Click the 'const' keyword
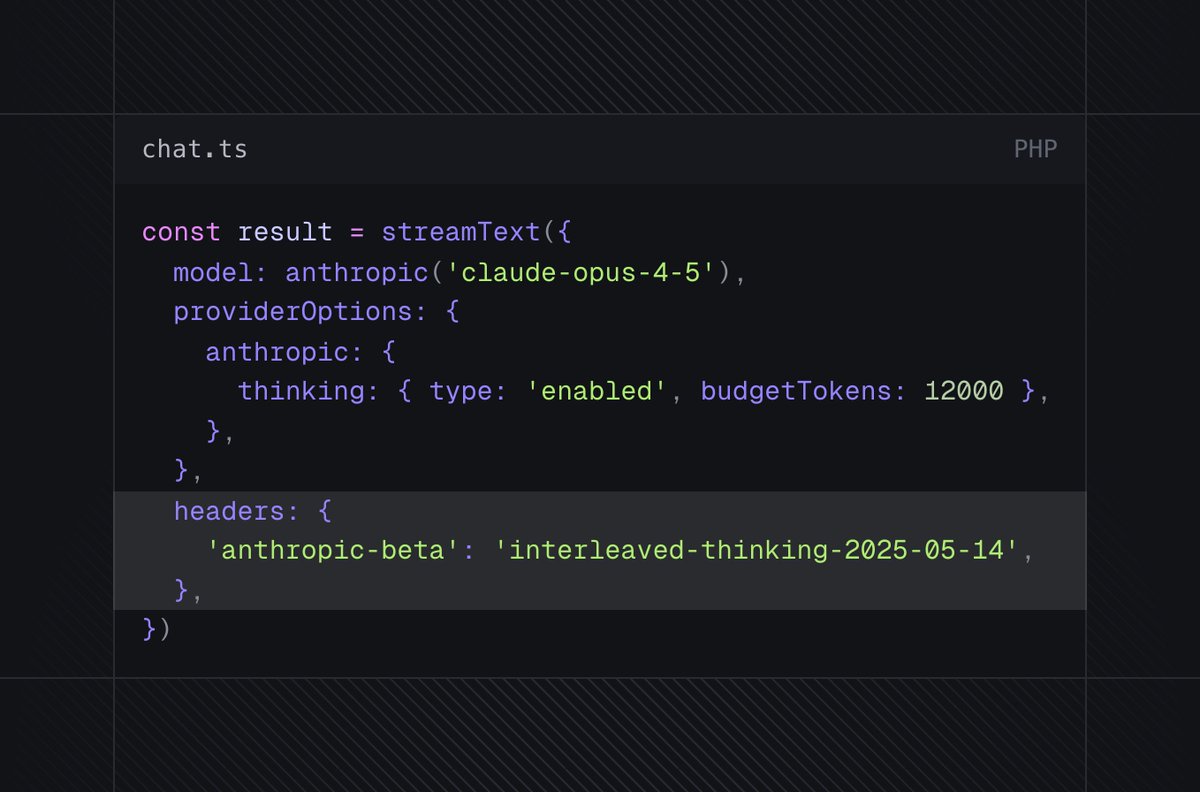This screenshot has height=792, width=1200. click(182, 232)
